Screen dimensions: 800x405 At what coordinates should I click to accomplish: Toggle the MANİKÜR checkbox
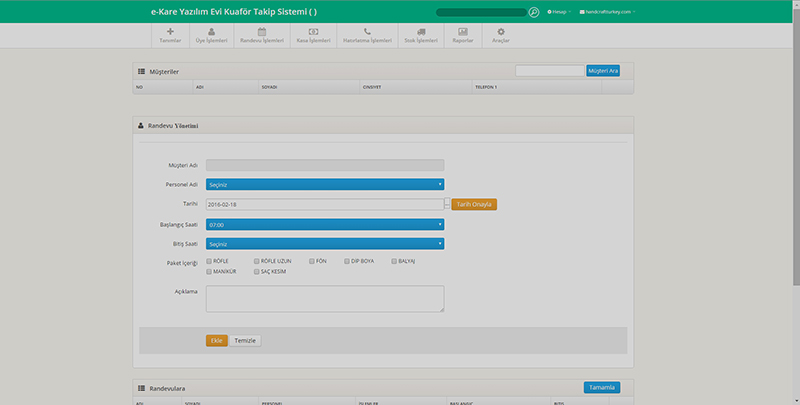click(209, 272)
